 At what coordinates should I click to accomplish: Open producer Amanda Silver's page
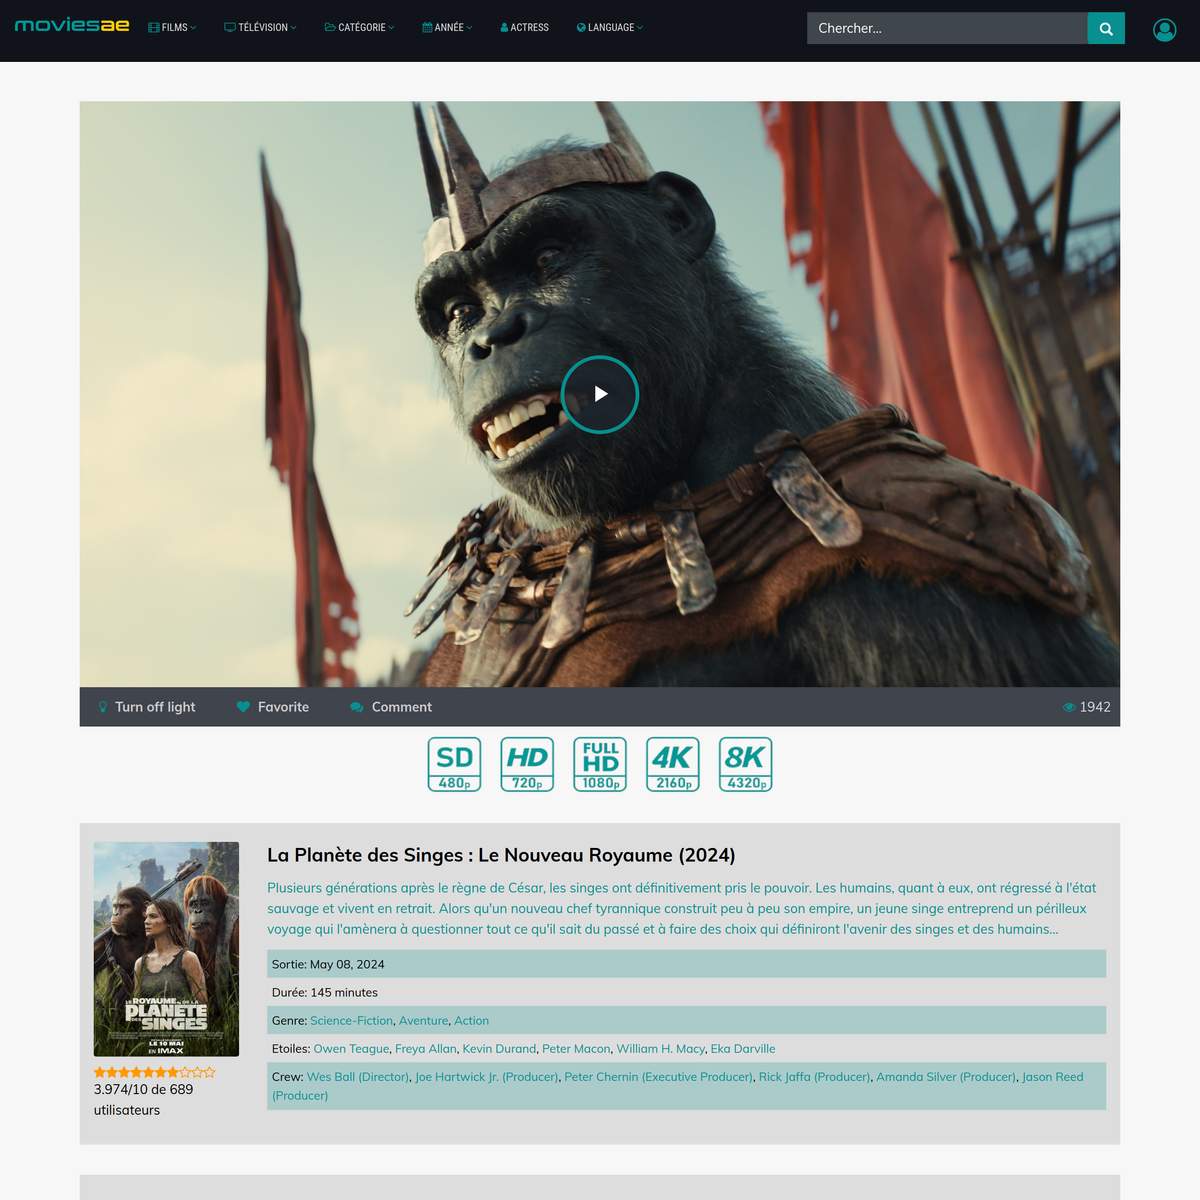946,1077
